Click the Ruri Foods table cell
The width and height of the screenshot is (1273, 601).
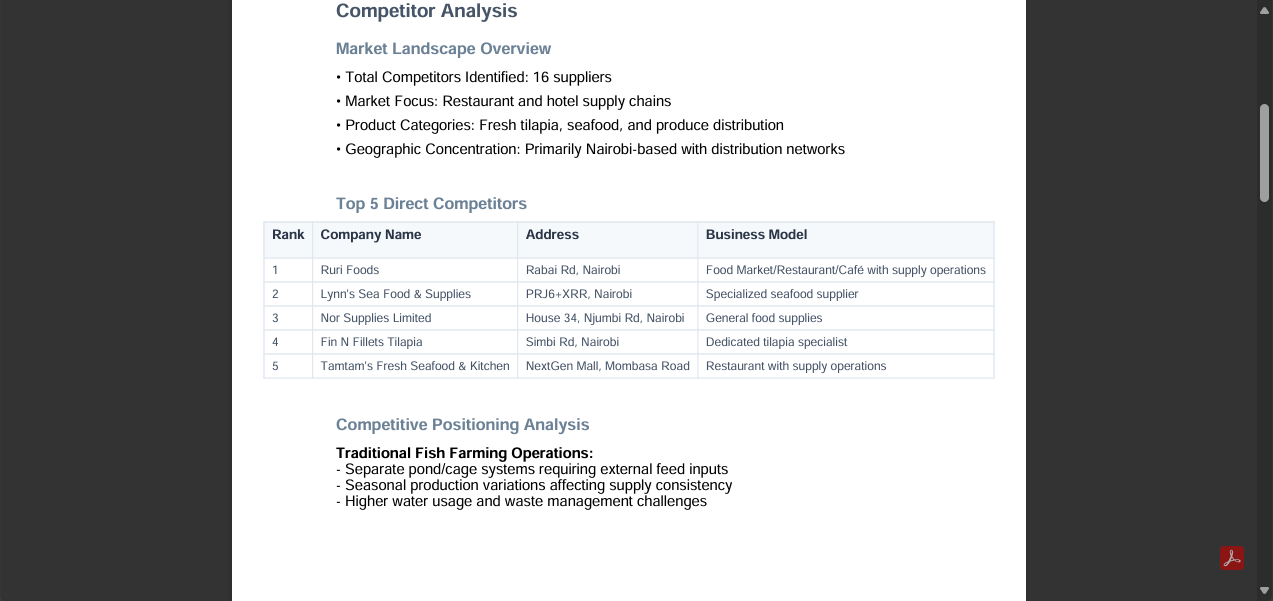pos(415,270)
